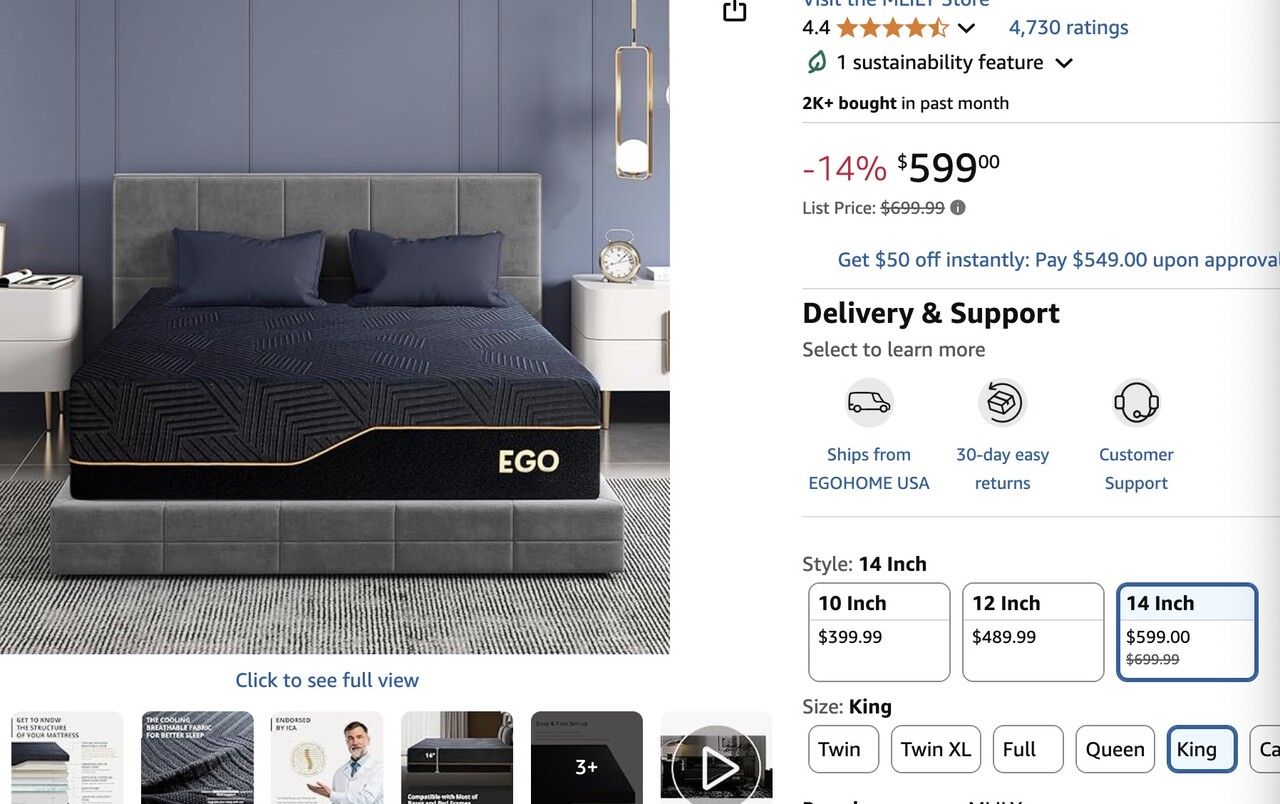
Task: Click the List Price info icon
Action: pos(958,208)
